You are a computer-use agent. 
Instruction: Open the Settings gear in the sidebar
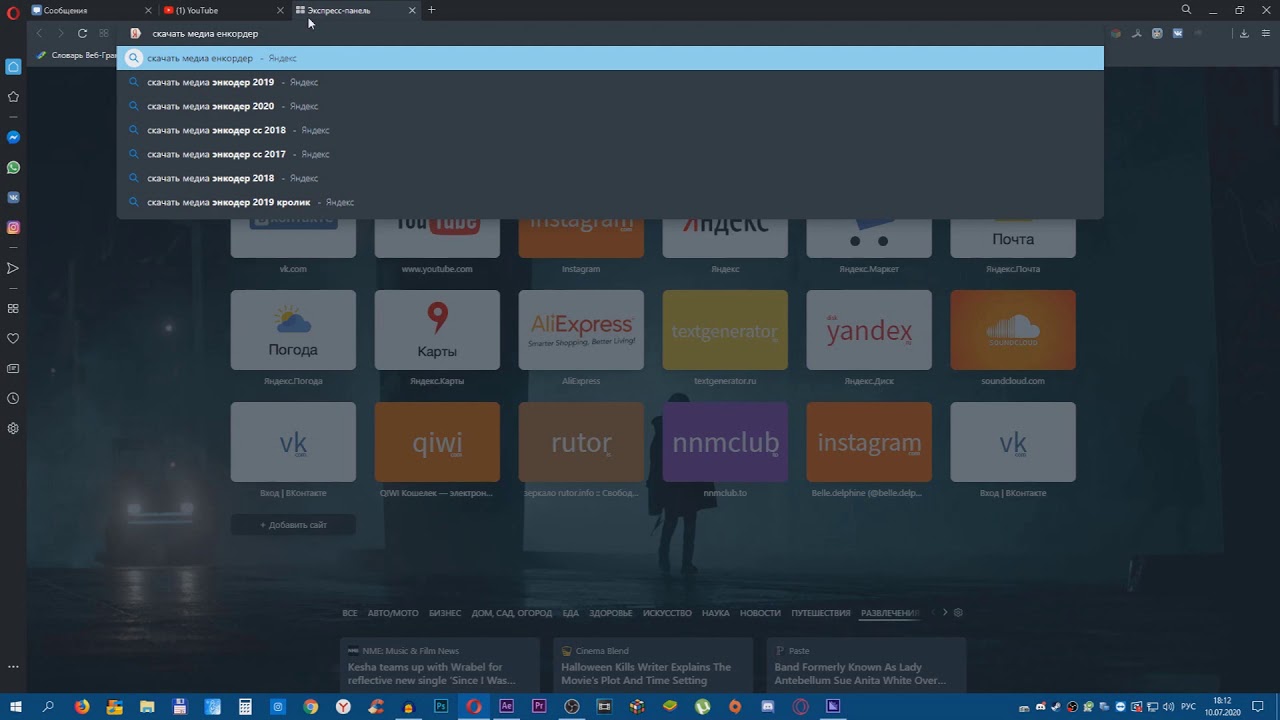click(13, 428)
